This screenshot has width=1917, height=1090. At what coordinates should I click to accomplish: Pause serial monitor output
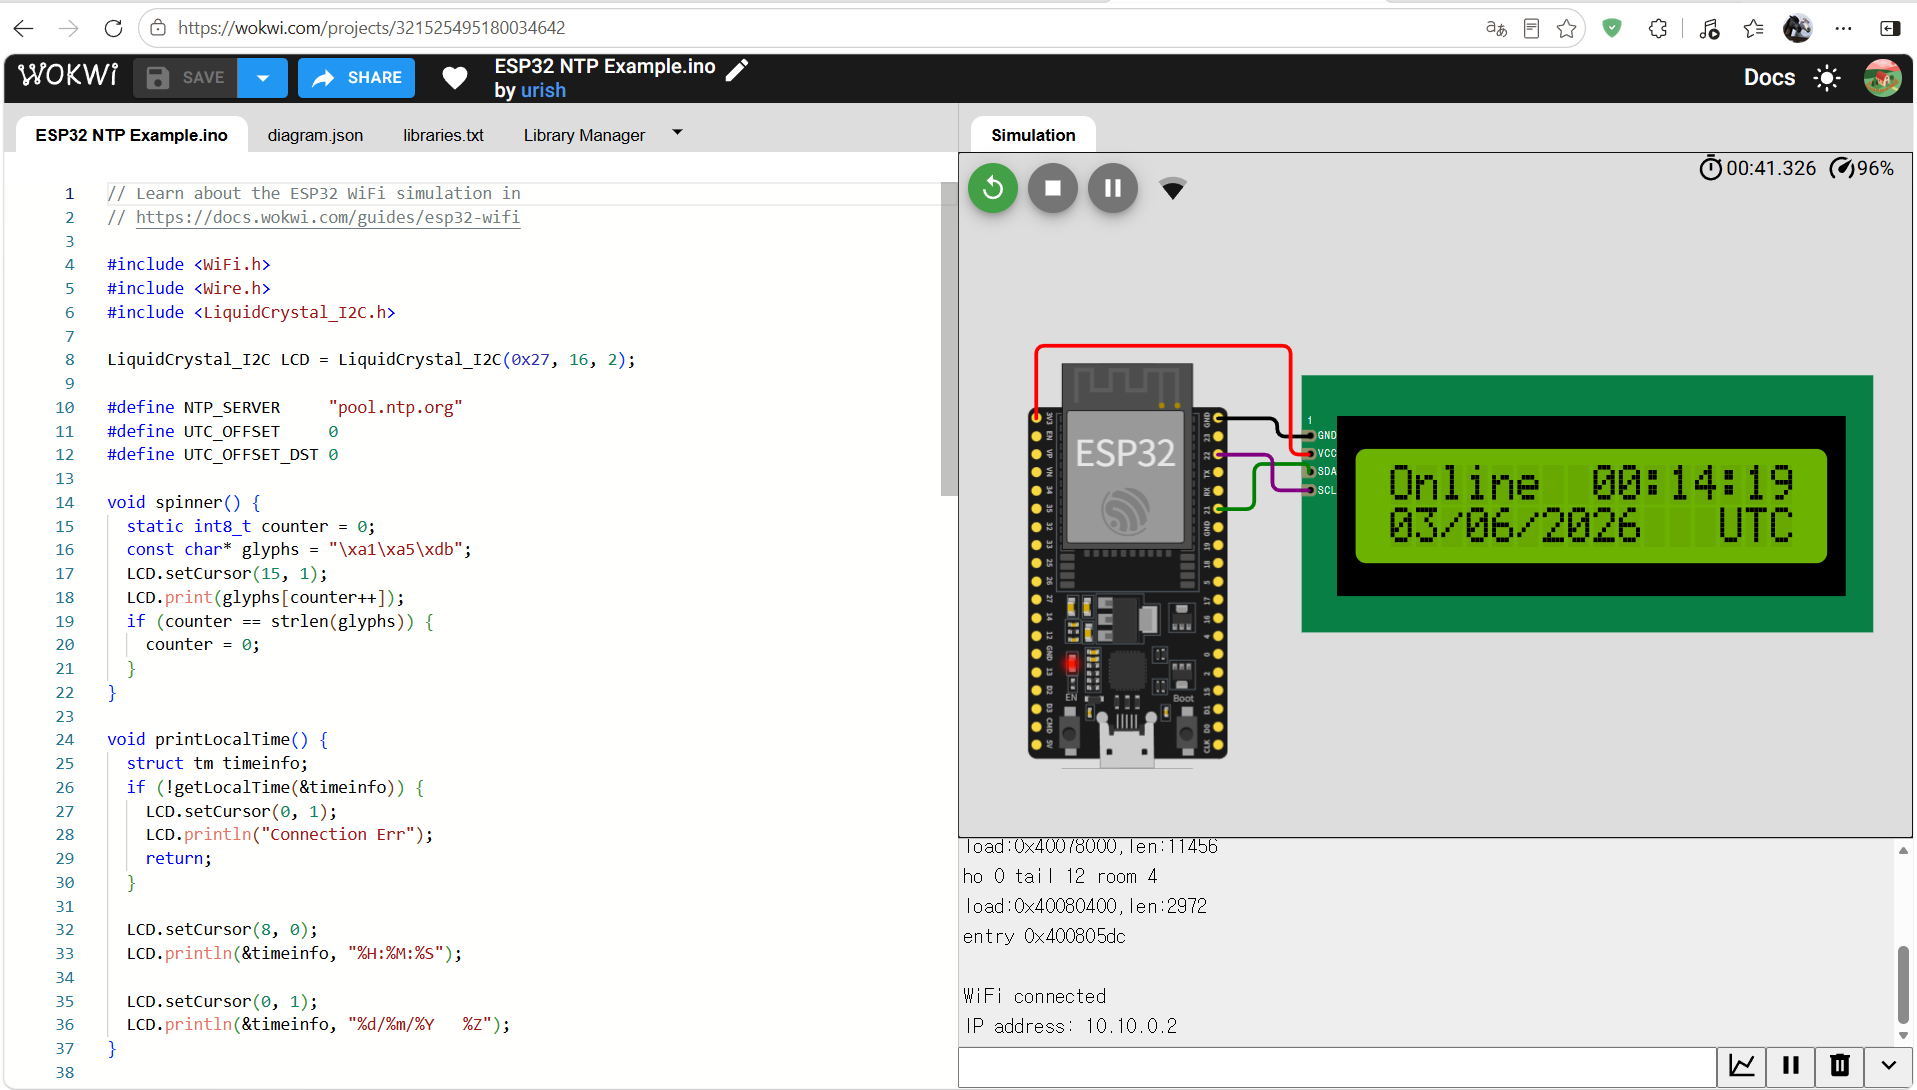1791,1065
